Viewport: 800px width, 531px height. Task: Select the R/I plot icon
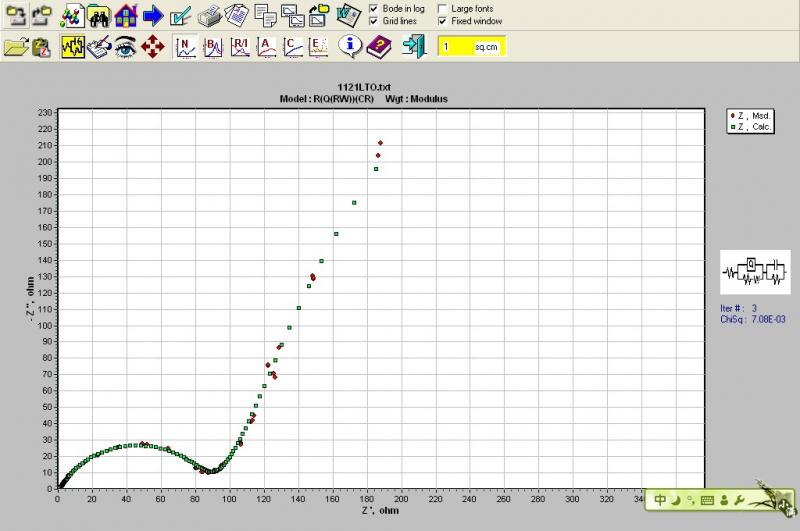pos(239,46)
